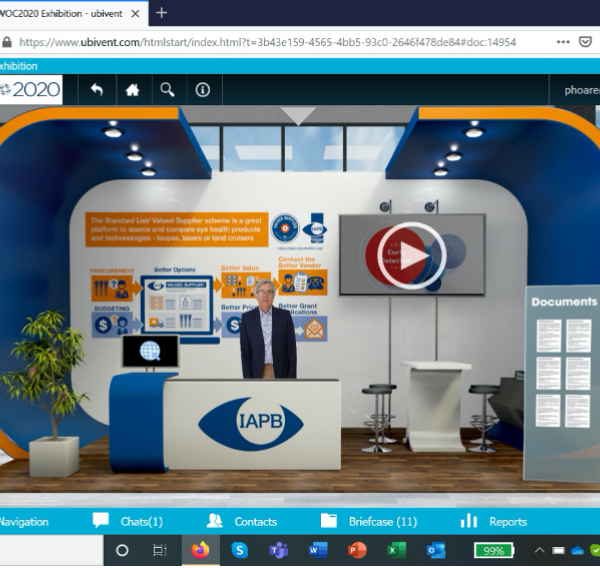The image size is (600, 568).
Task: Click the orange Standard List banner on wall
Action: [176, 229]
